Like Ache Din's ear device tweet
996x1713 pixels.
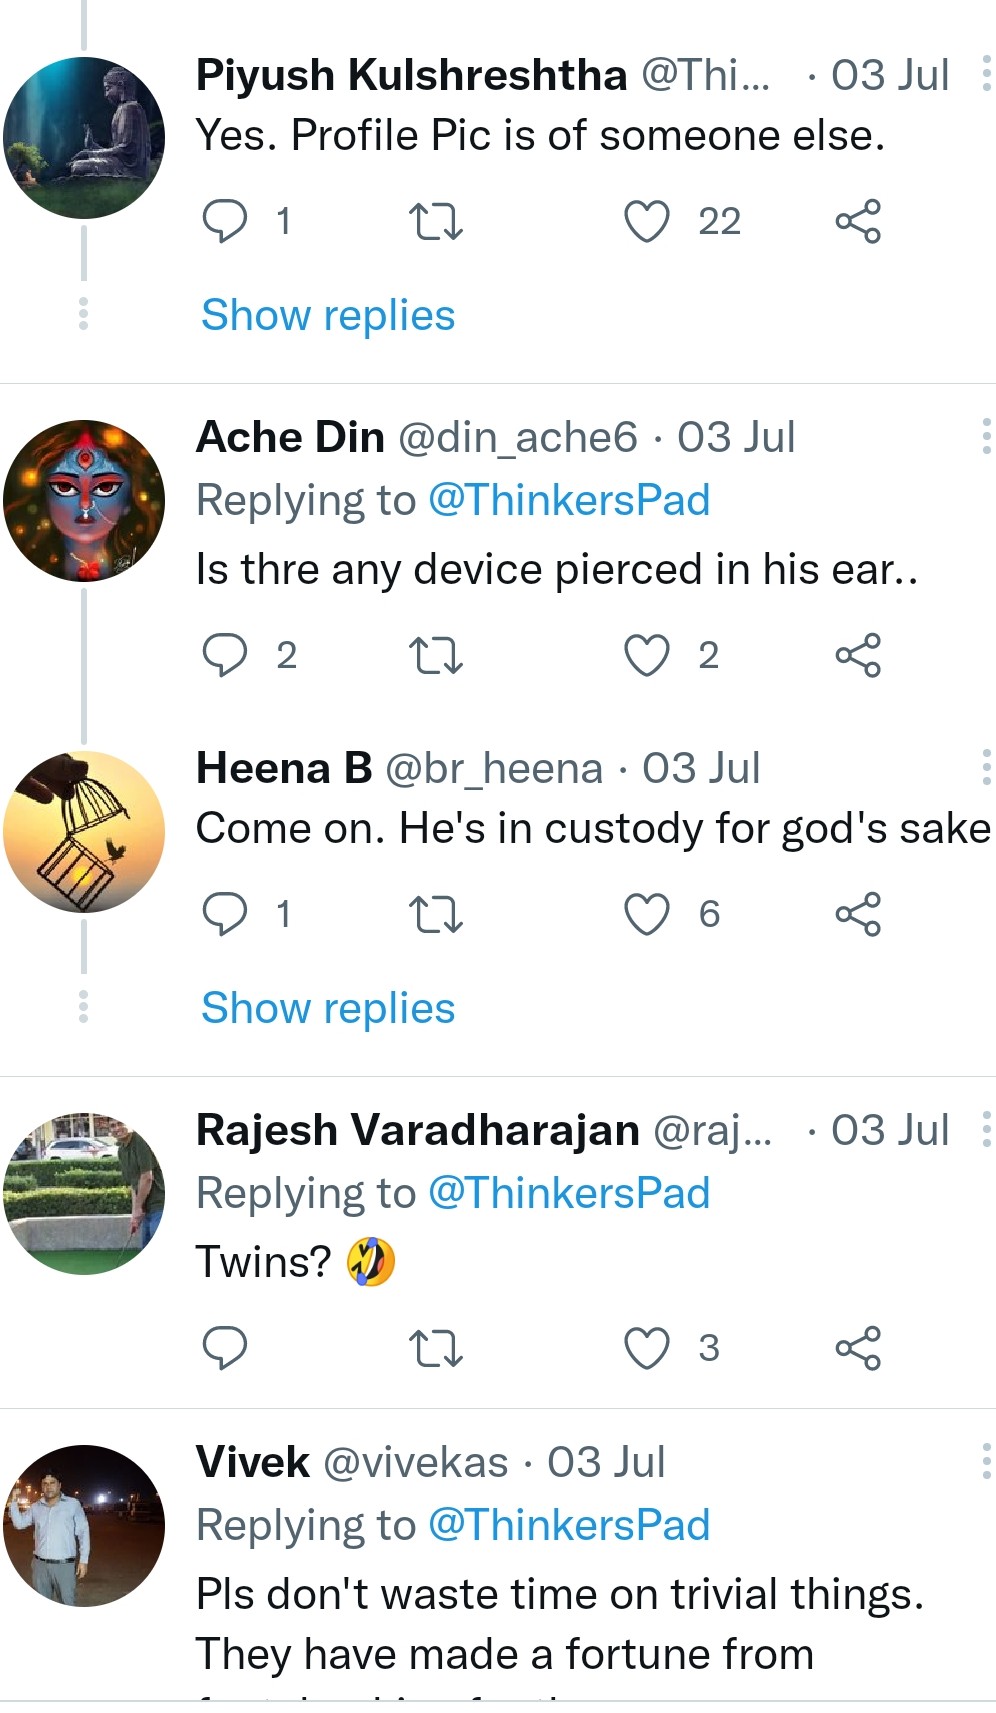647,655
